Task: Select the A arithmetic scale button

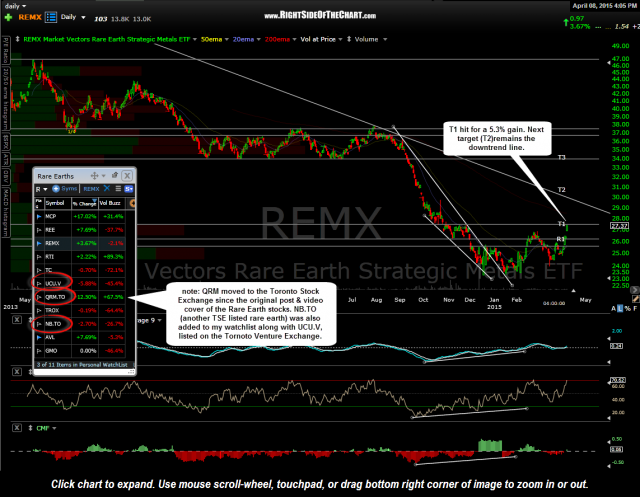Action: 613,309
